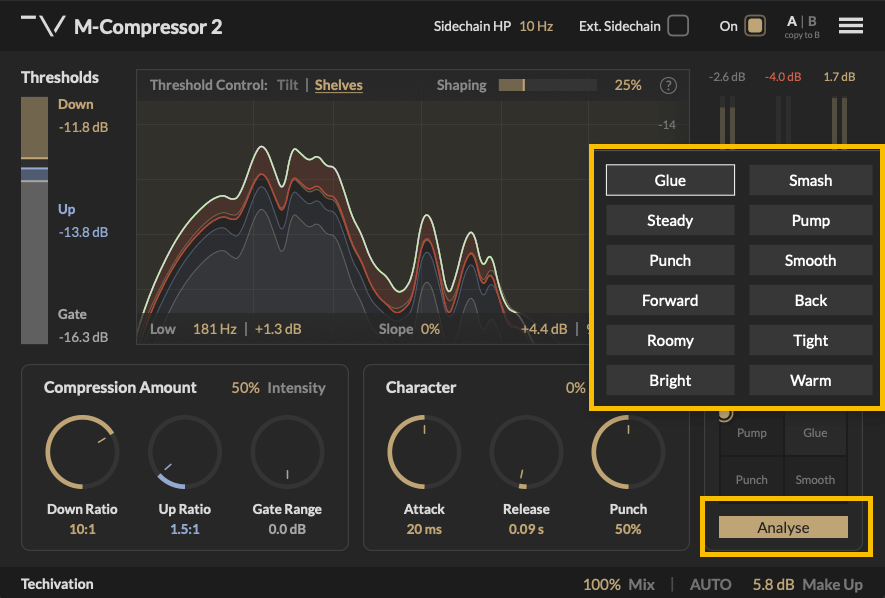The image size is (885, 598).
Task: Click the Low shelf +1.3 dB value
Action: click(278, 329)
